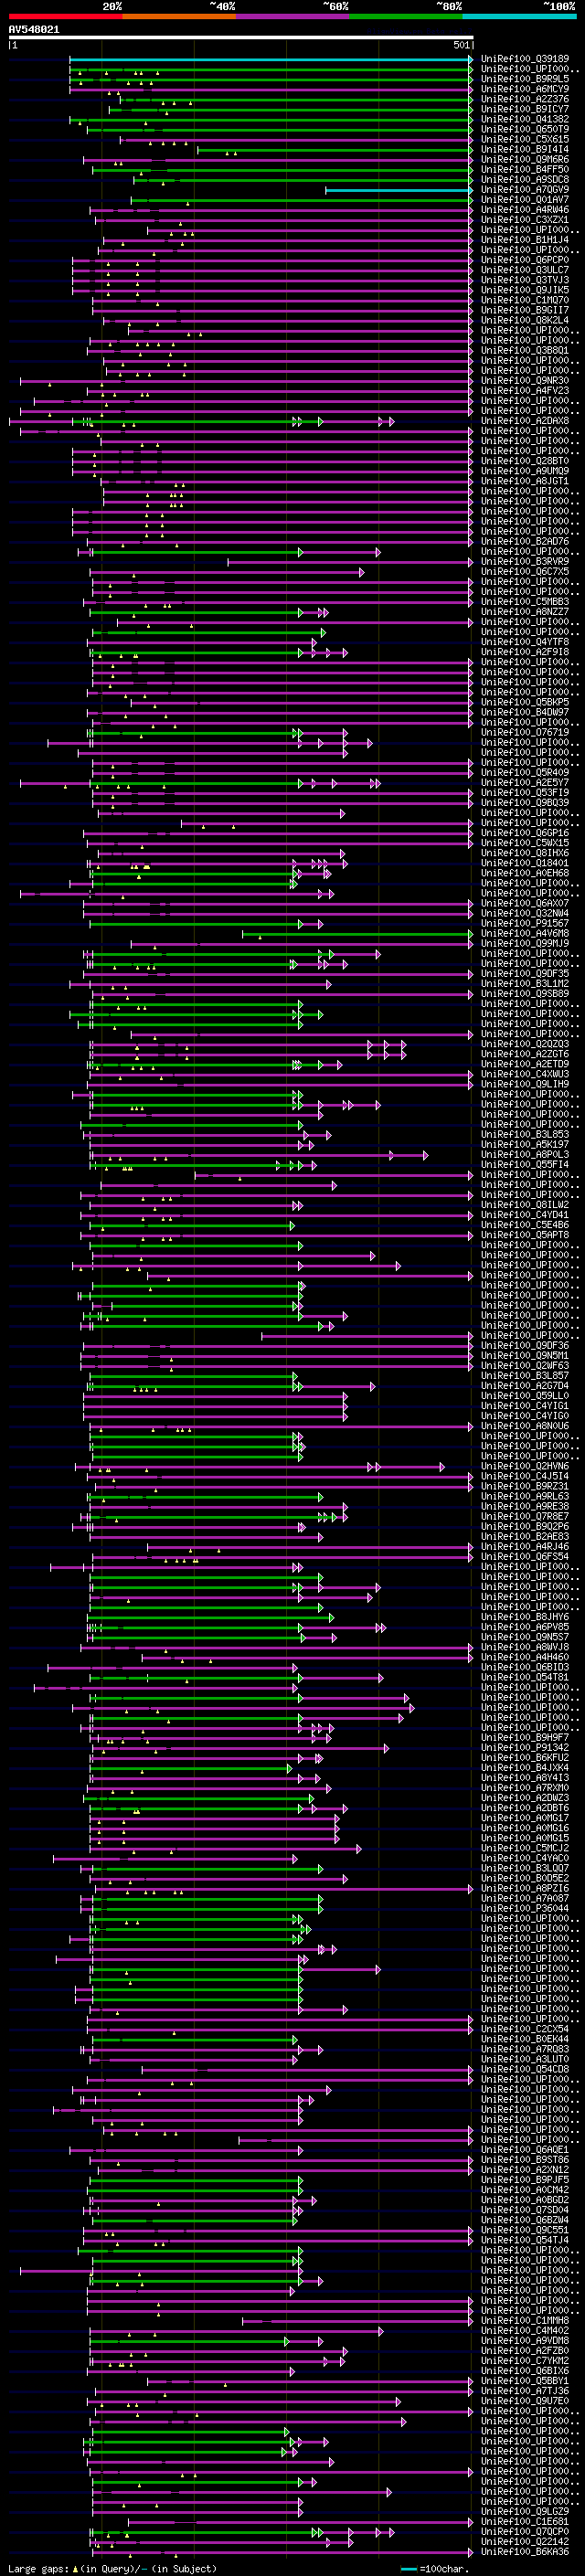This screenshot has width=585, height=2576.
Task: Select subject label UniRef100_B9GII7
Action: (x=524, y=310)
